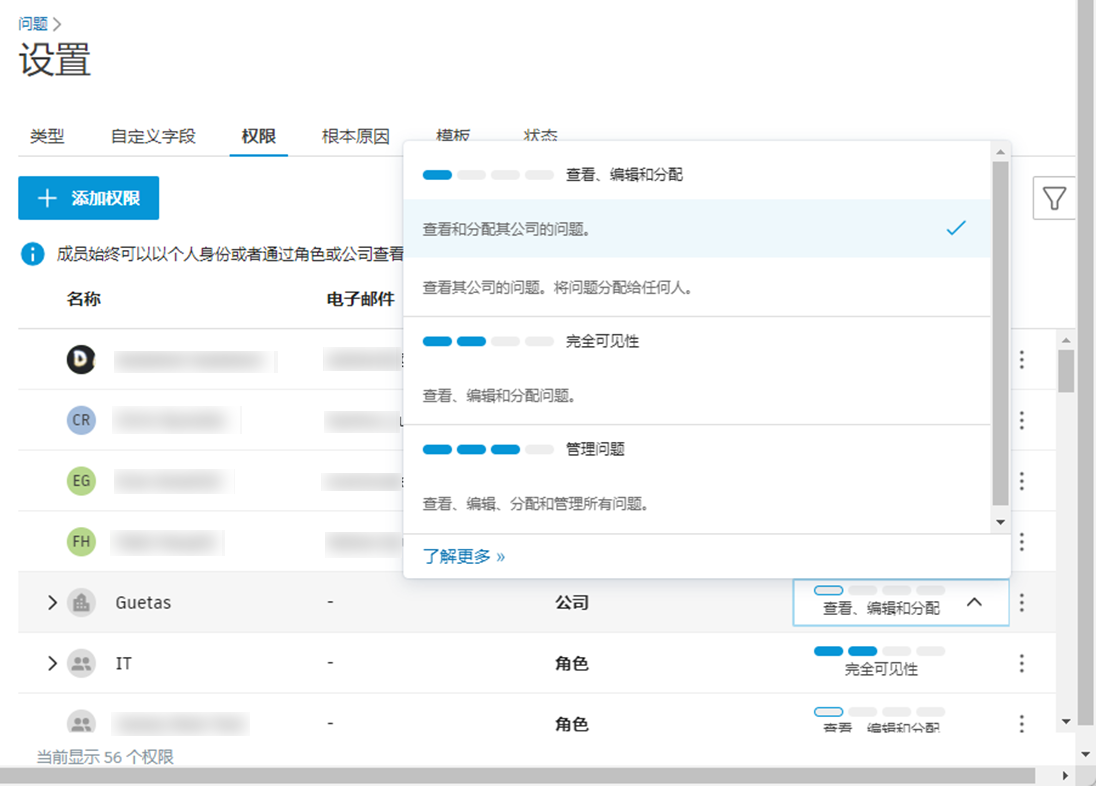Click the IT name cell
Viewport: 1096px width, 786px height.
point(124,663)
